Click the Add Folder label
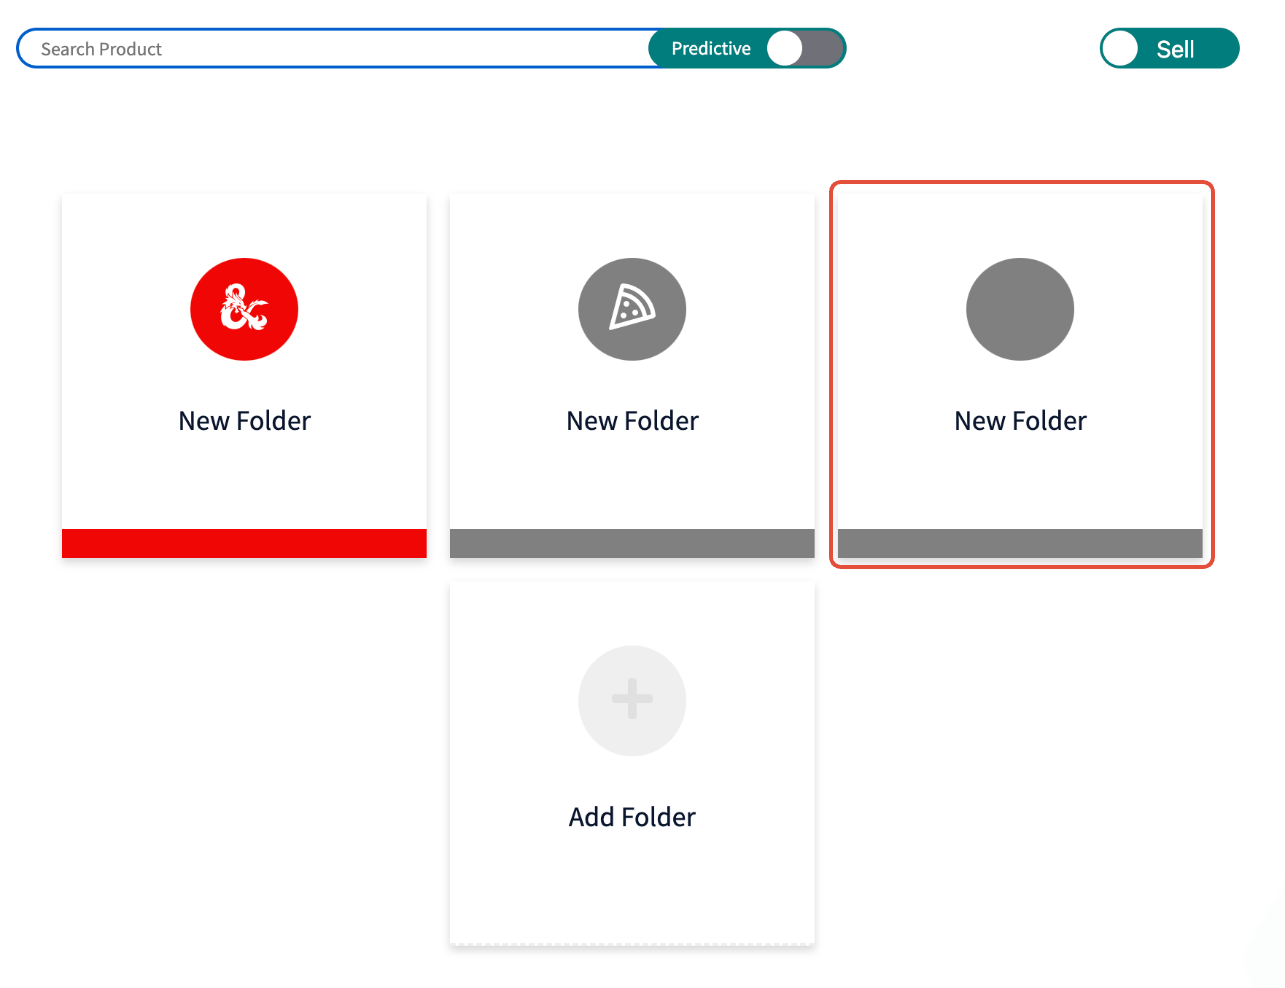 pos(632,817)
